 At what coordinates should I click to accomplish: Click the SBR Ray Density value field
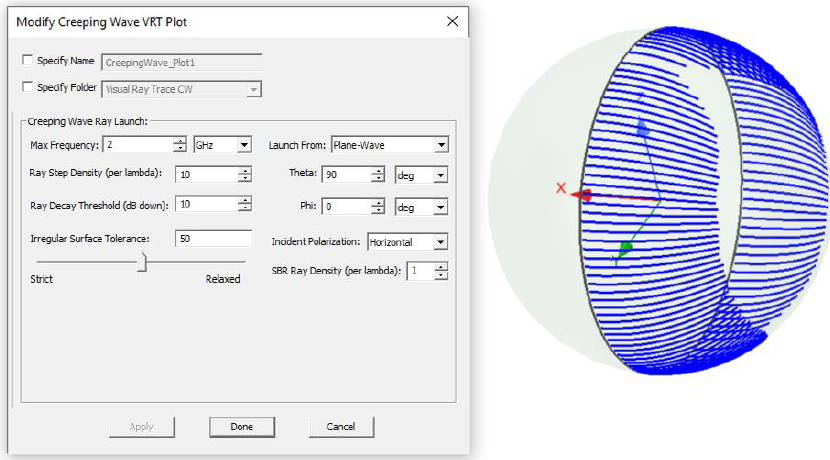tap(421, 270)
